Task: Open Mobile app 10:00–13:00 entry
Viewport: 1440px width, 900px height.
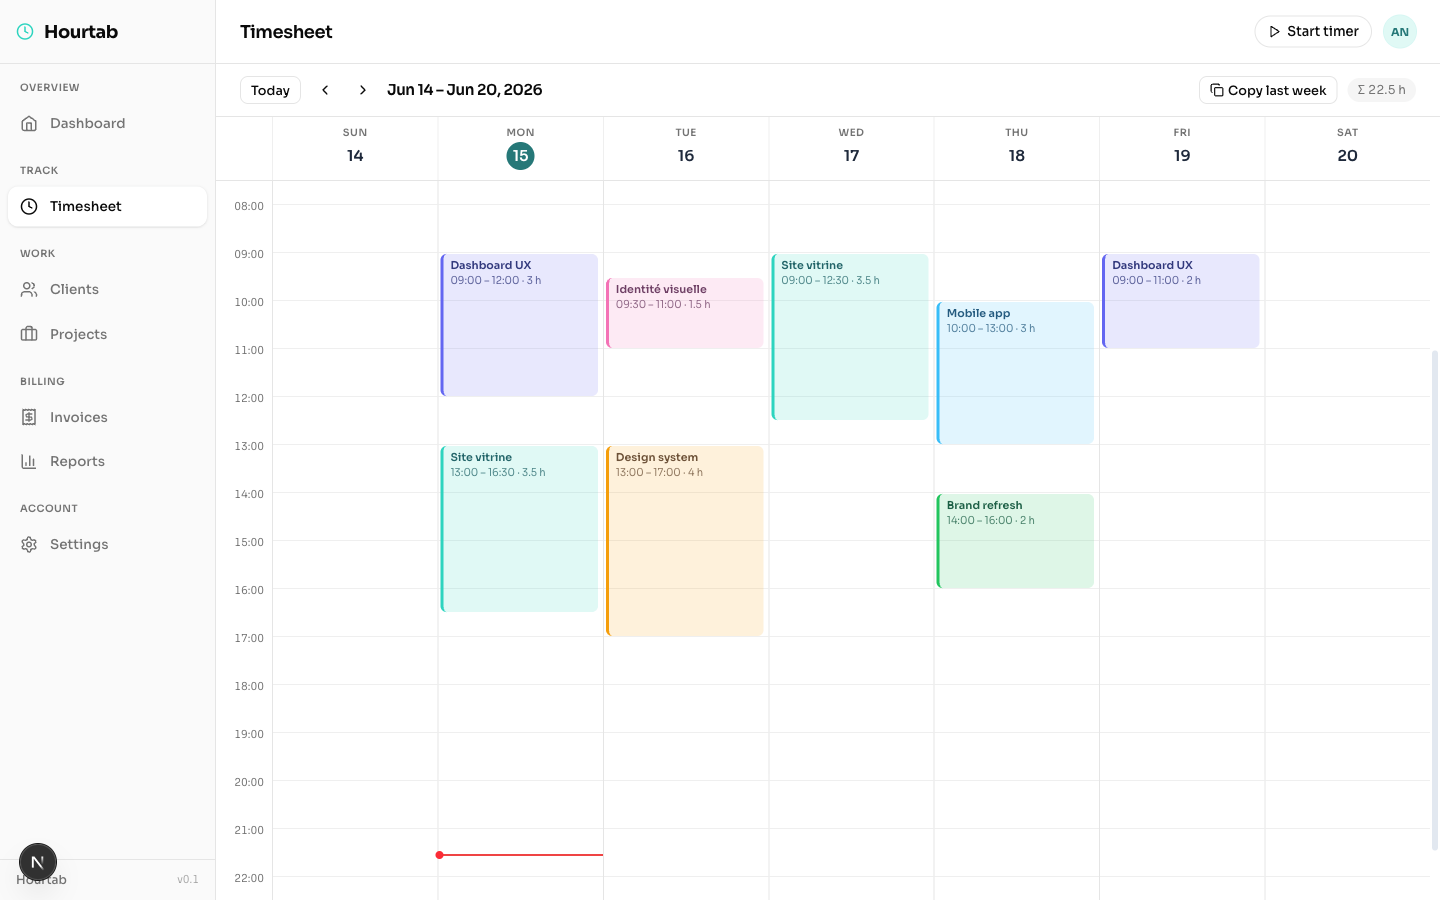Action: click(x=1015, y=373)
